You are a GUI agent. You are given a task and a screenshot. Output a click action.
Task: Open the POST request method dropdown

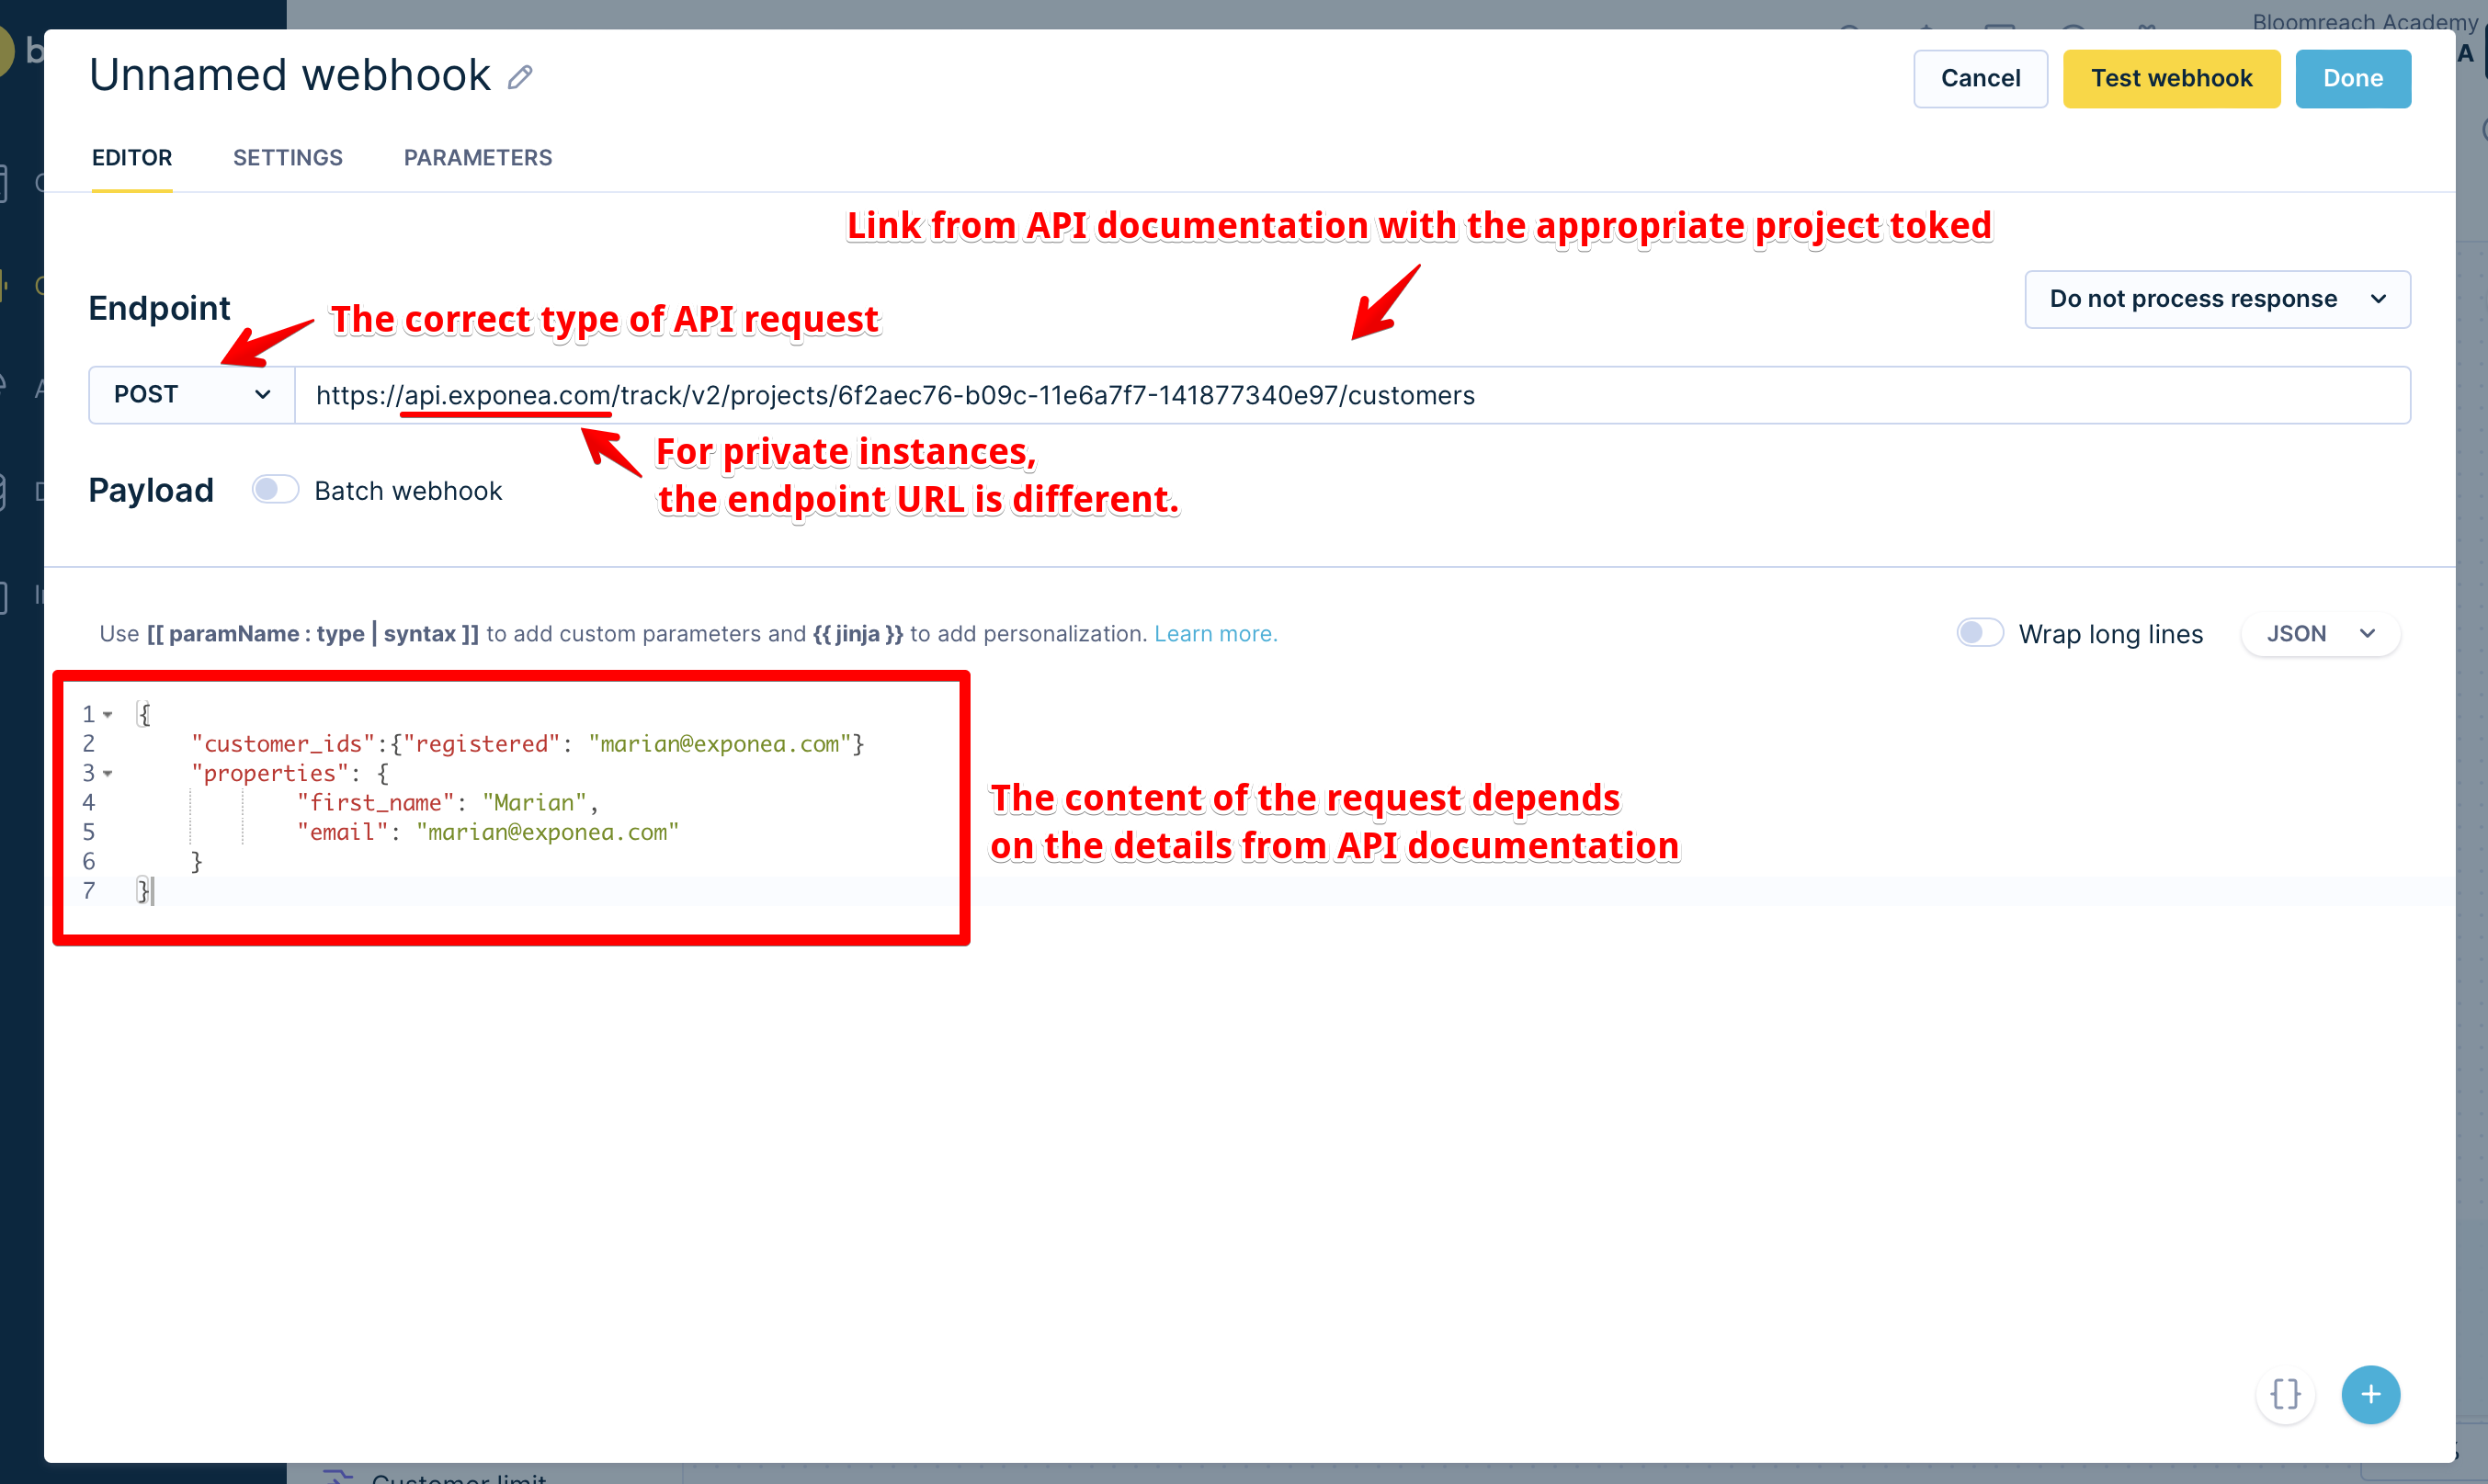point(192,395)
